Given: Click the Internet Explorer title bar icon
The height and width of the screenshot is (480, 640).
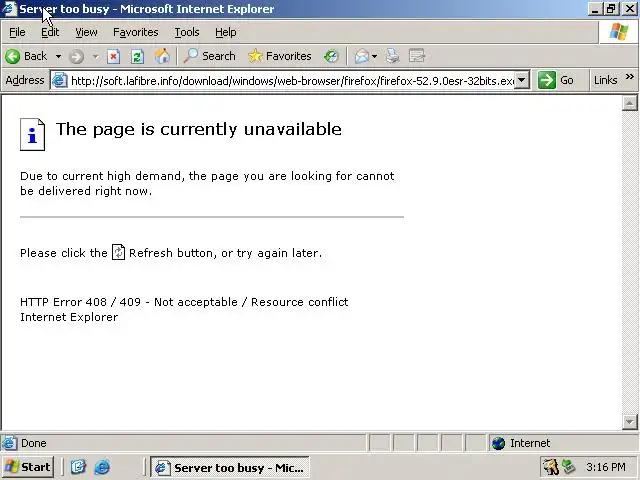Looking at the screenshot, I should coord(10,9).
